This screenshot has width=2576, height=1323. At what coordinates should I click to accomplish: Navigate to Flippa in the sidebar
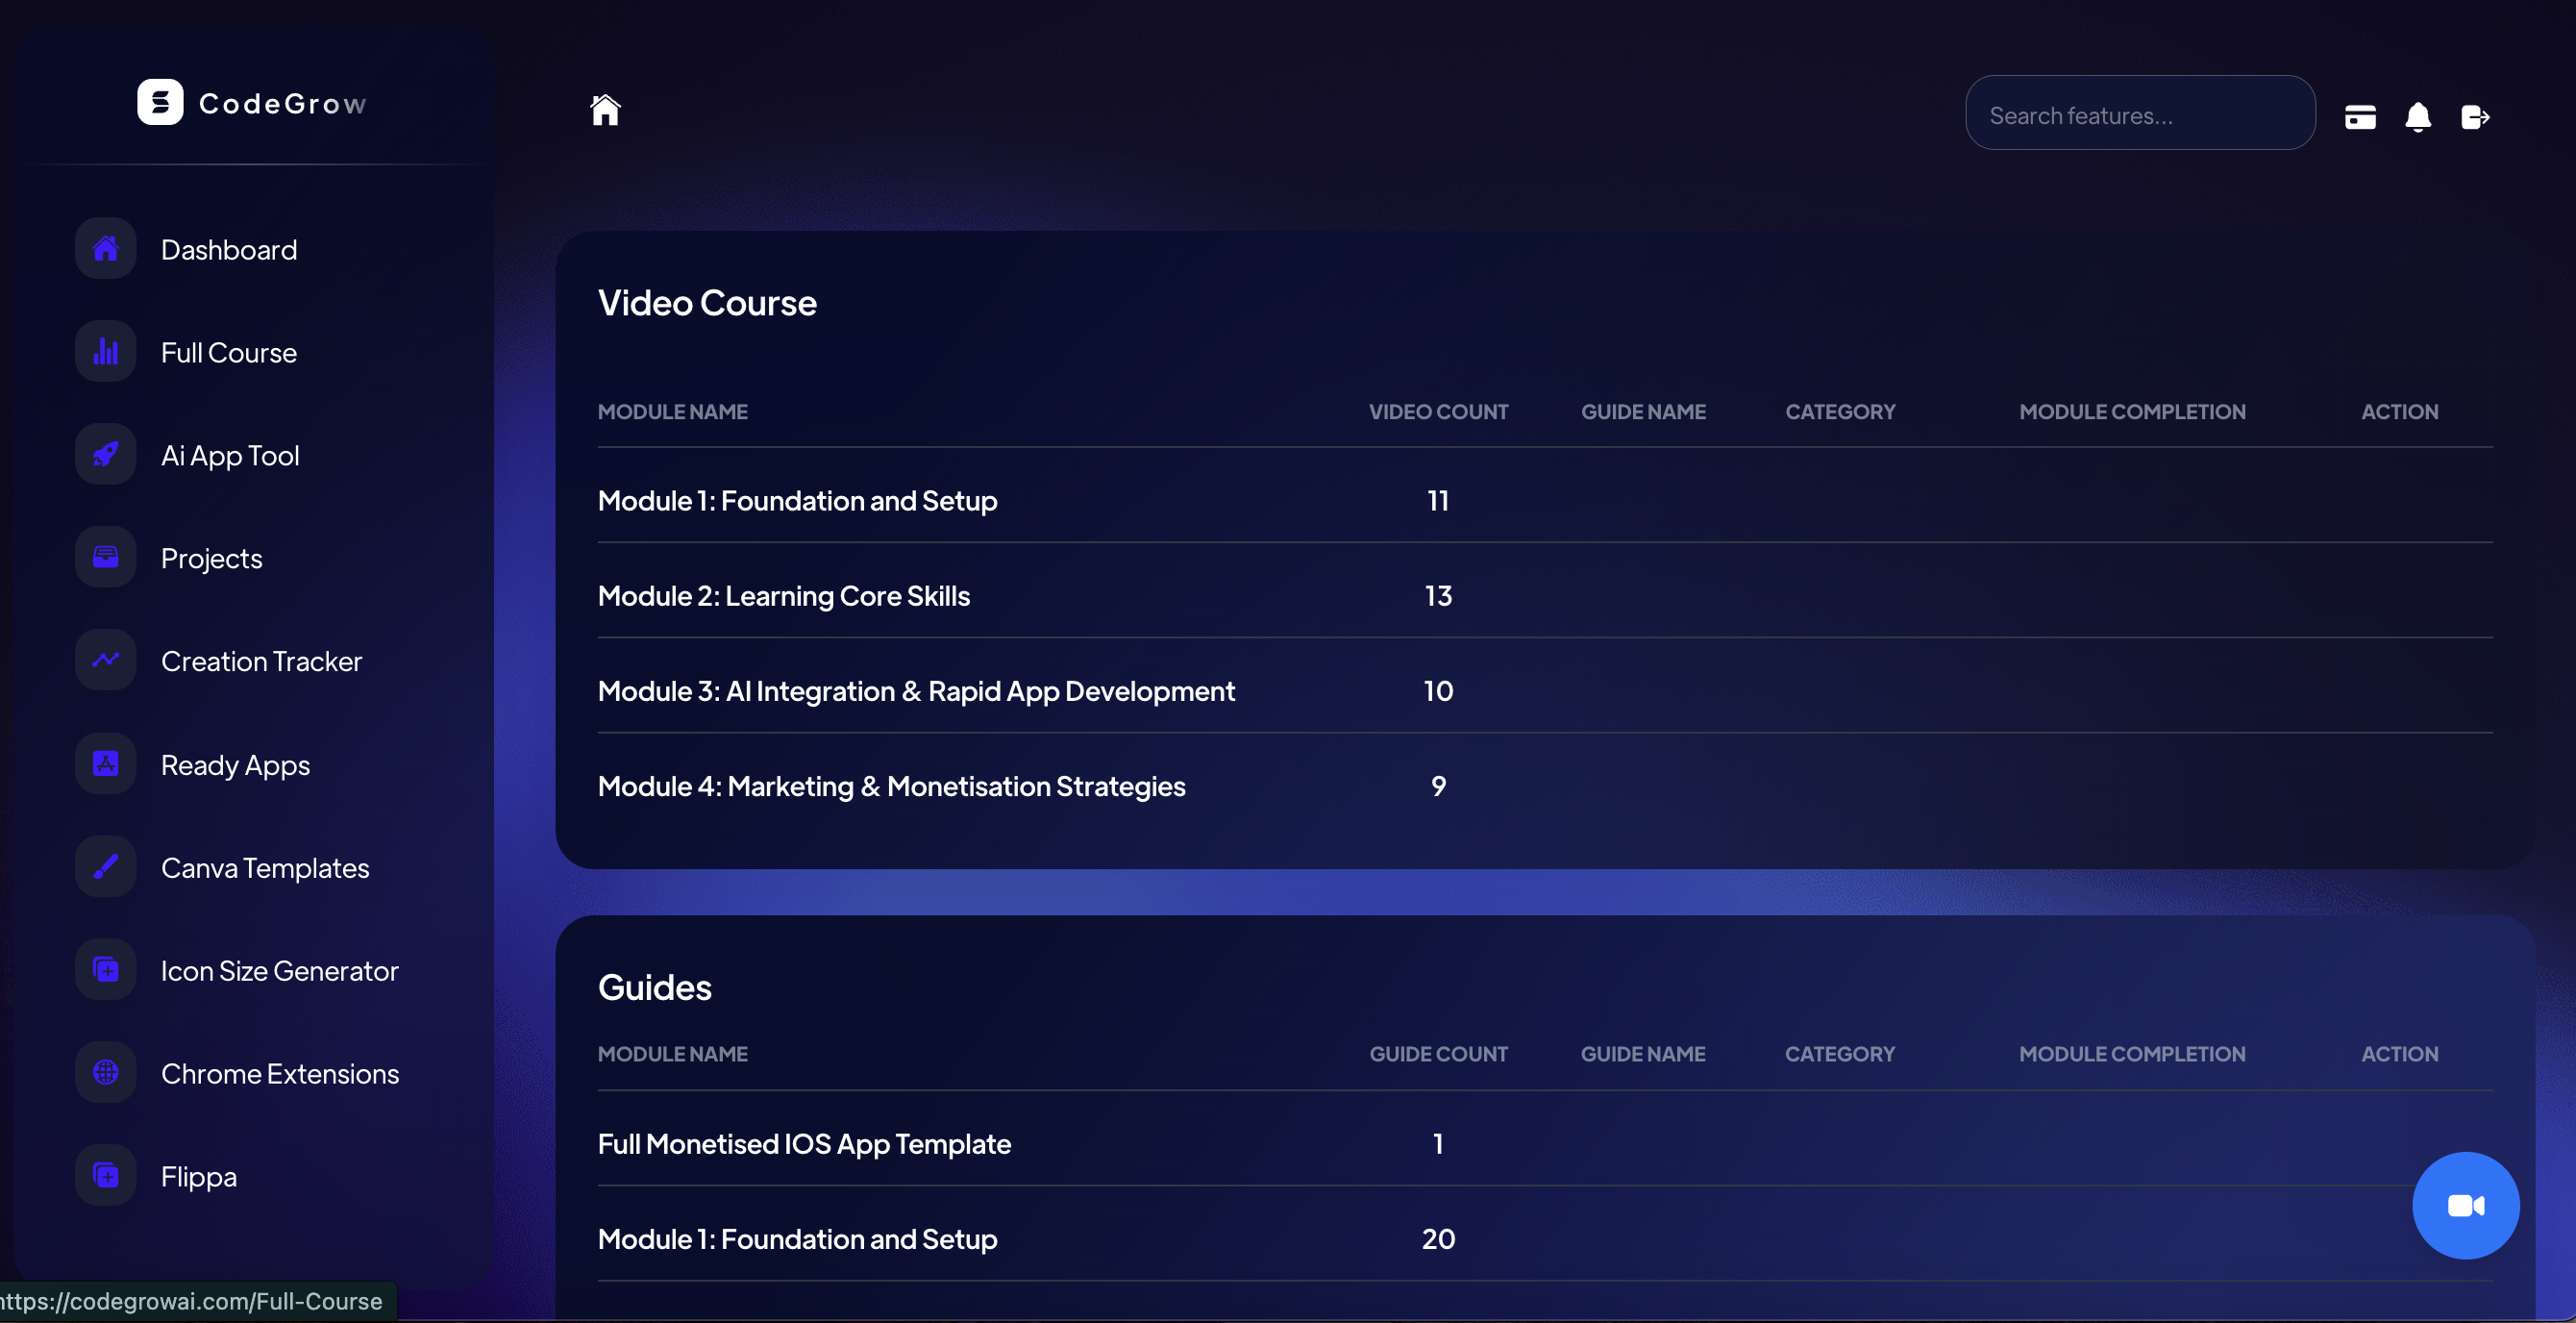(199, 1176)
